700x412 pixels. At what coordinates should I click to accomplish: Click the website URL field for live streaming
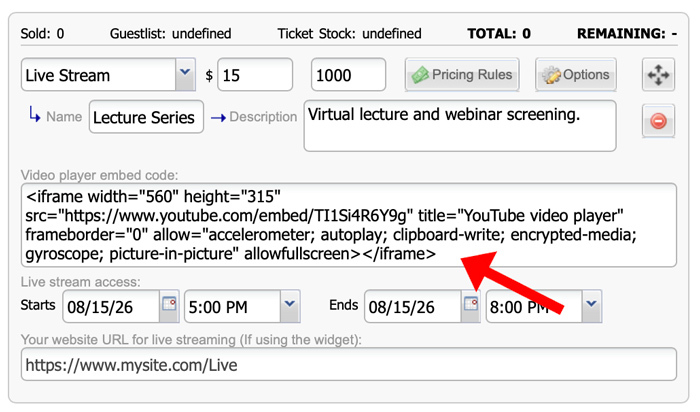click(x=349, y=365)
